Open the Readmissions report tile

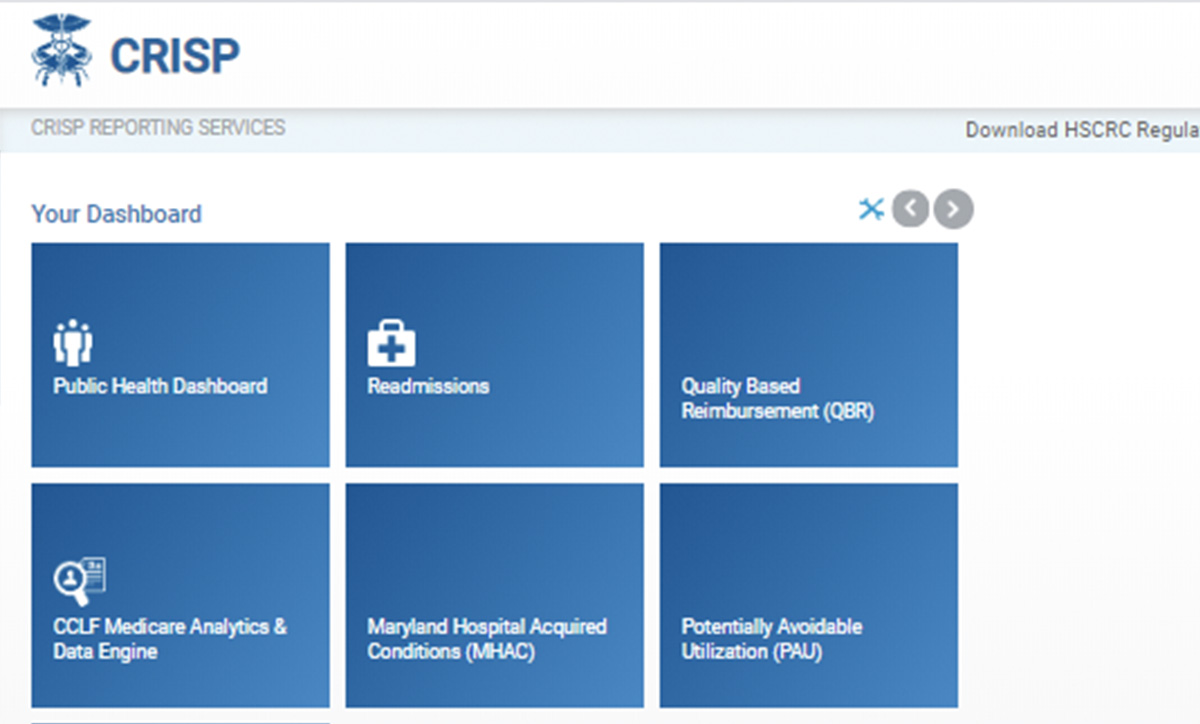pos(495,355)
